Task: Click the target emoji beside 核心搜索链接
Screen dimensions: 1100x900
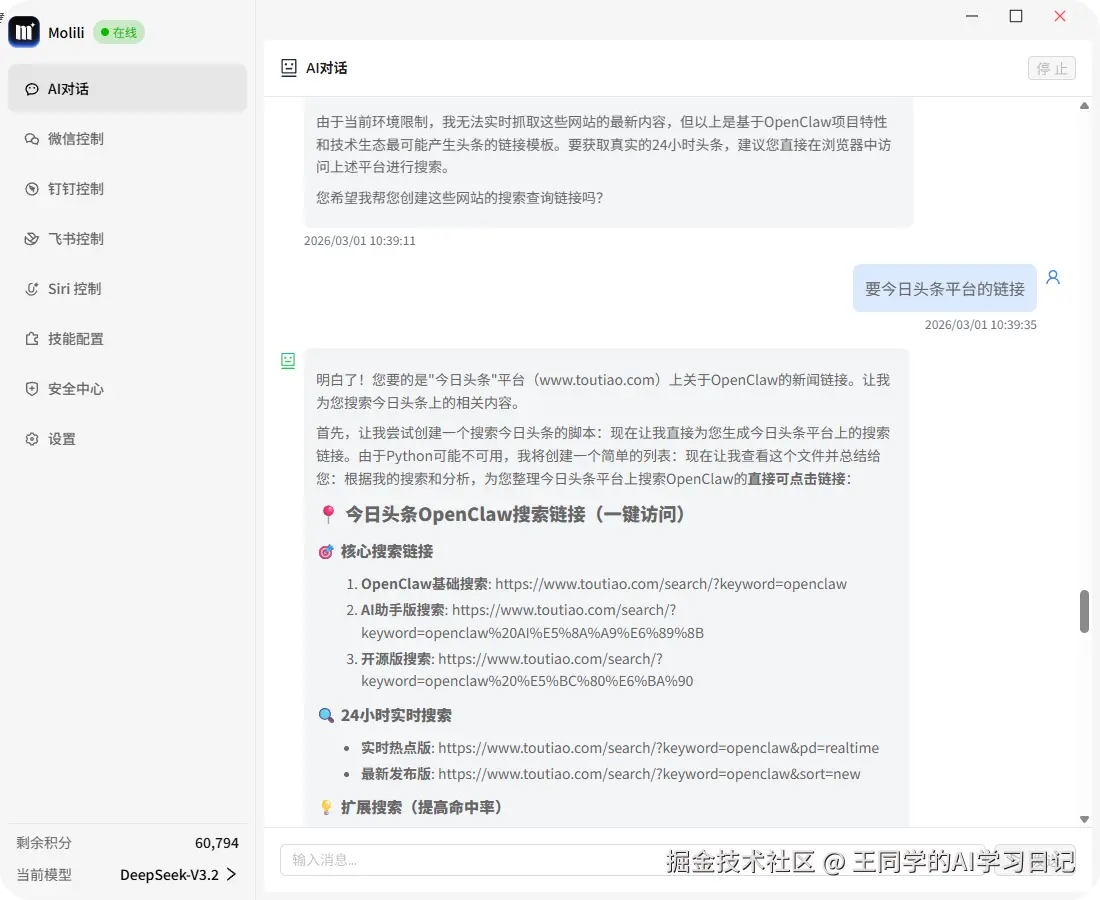Action: pos(326,552)
